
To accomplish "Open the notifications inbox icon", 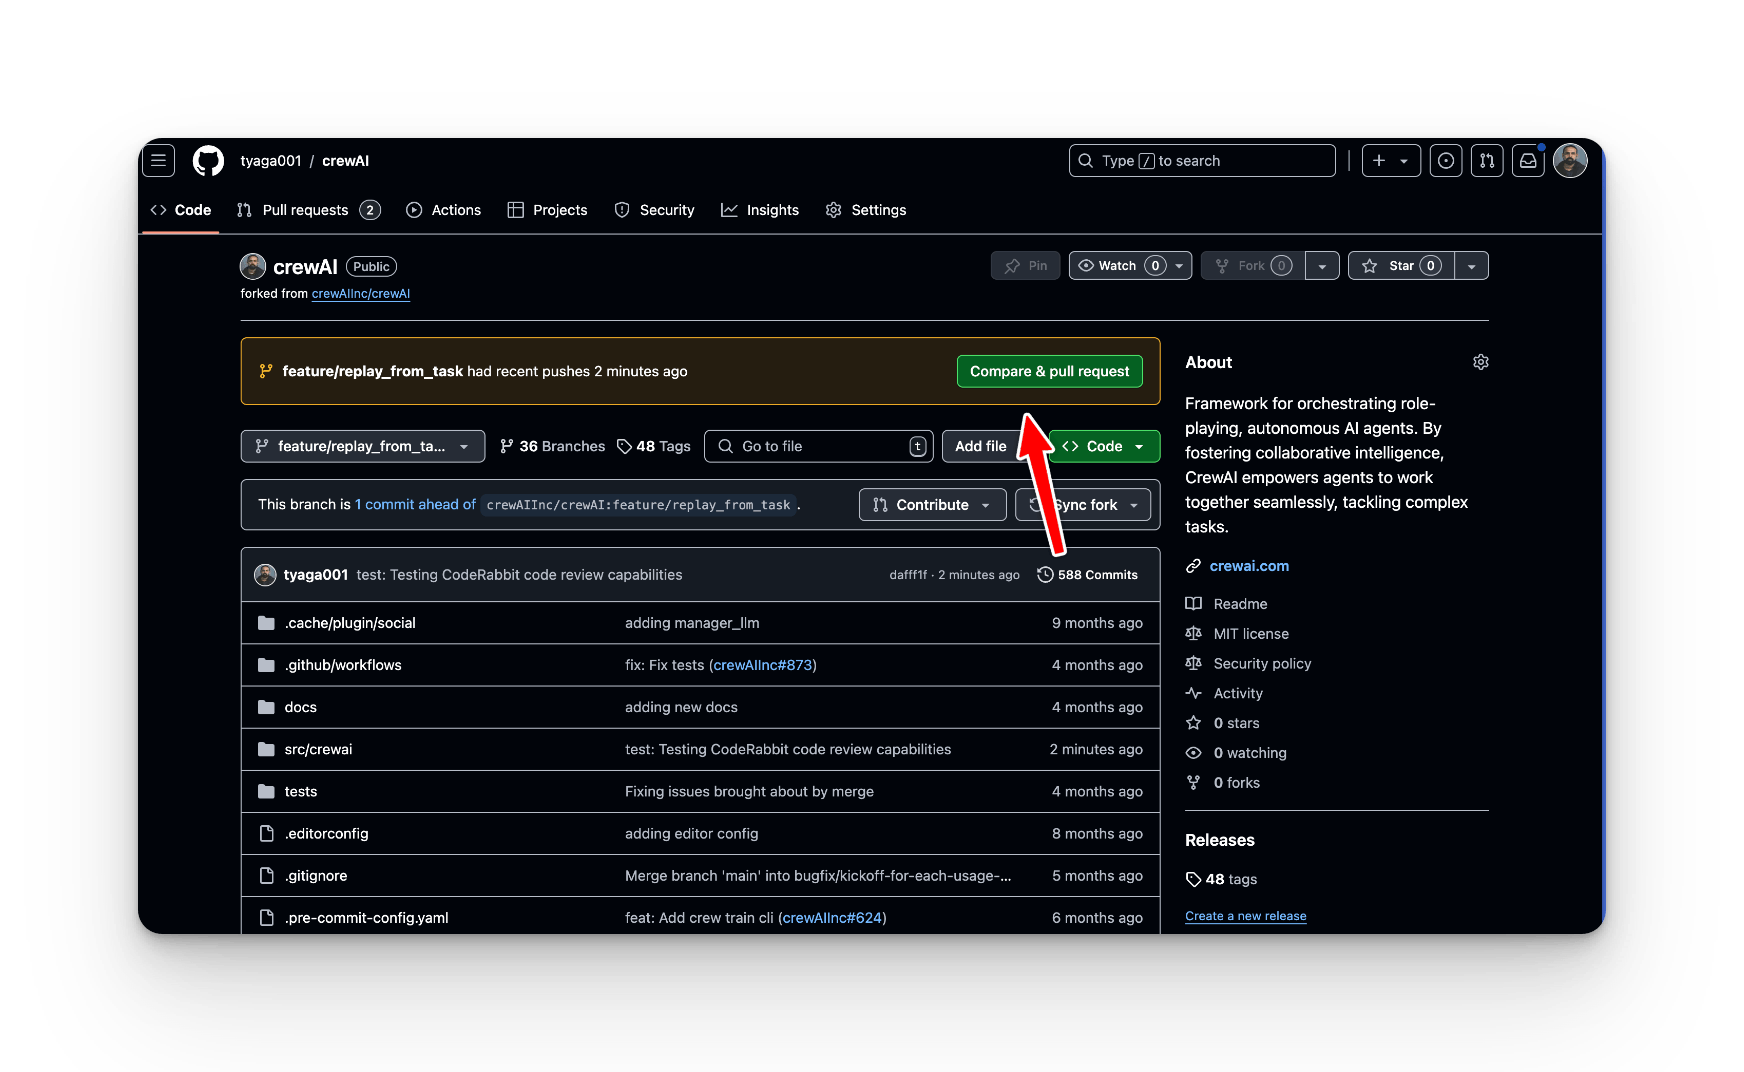I will tap(1528, 160).
